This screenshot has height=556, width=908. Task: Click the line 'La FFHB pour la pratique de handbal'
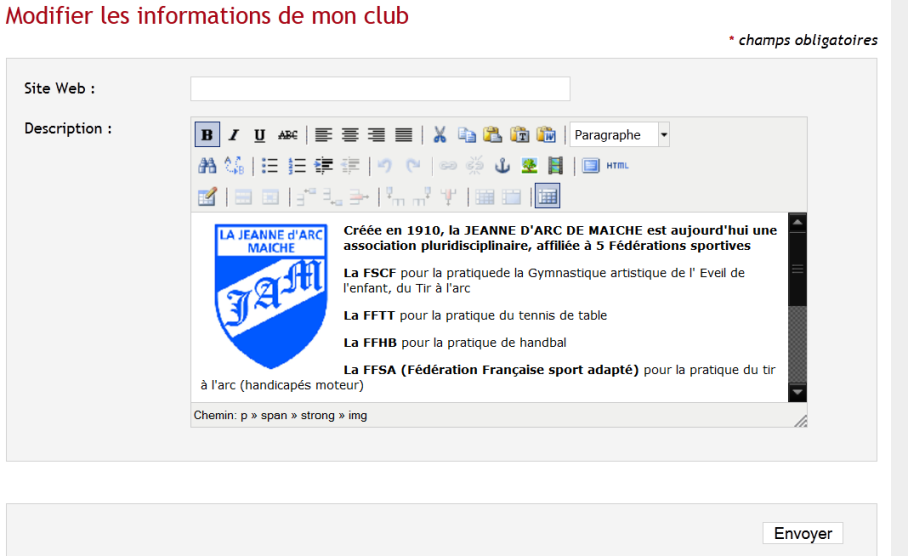click(455, 343)
